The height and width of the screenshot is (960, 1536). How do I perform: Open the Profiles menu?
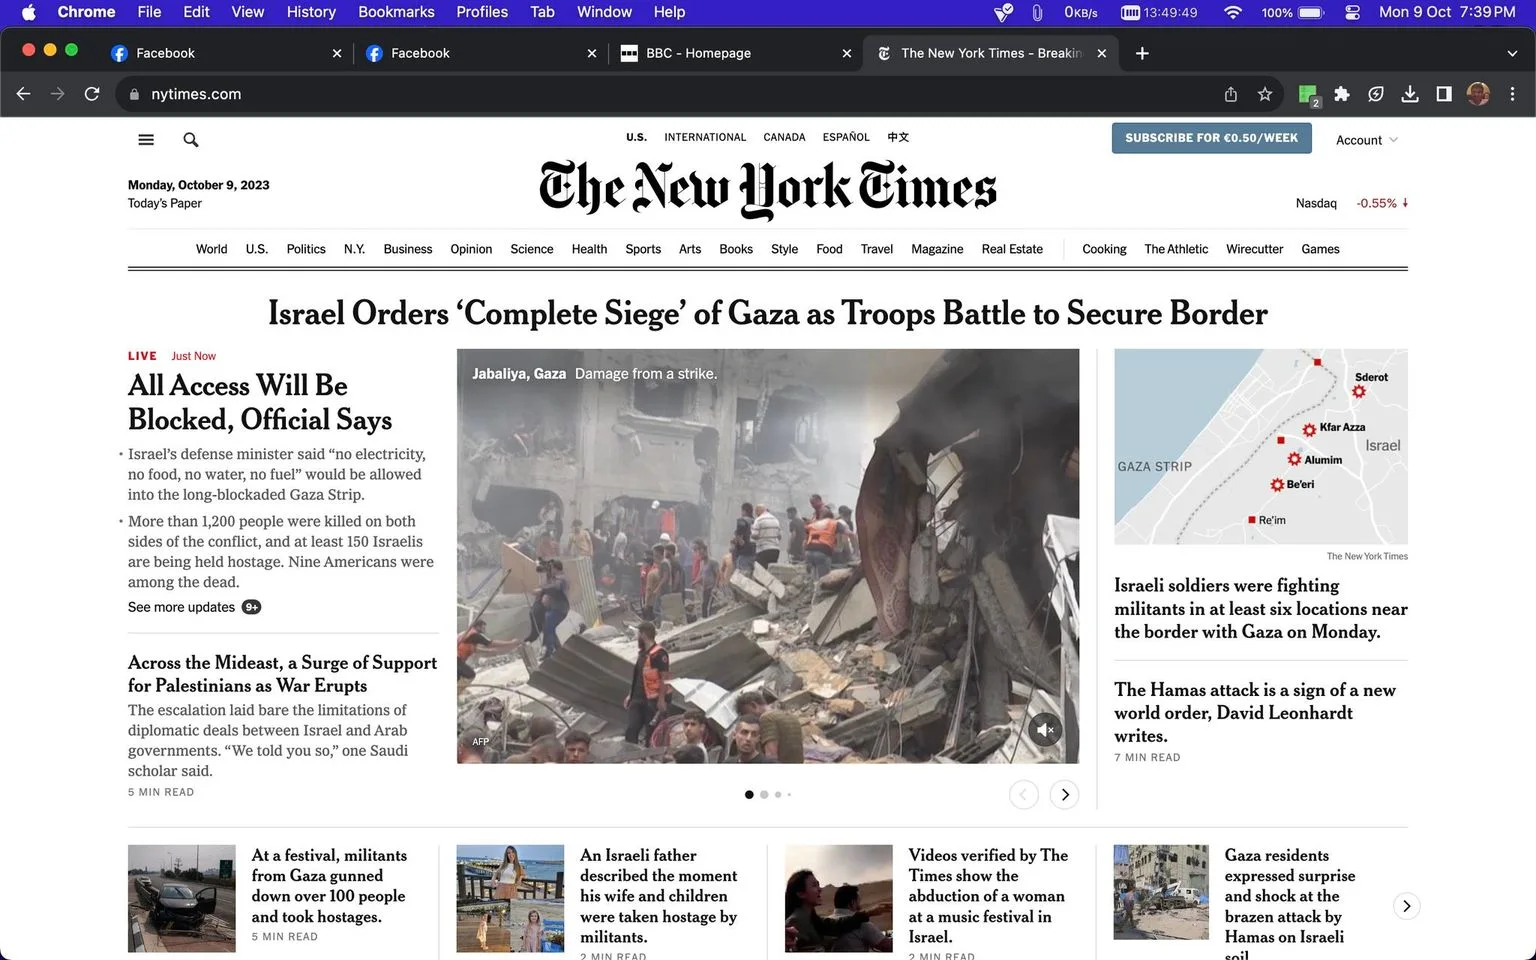click(x=482, y=12)
